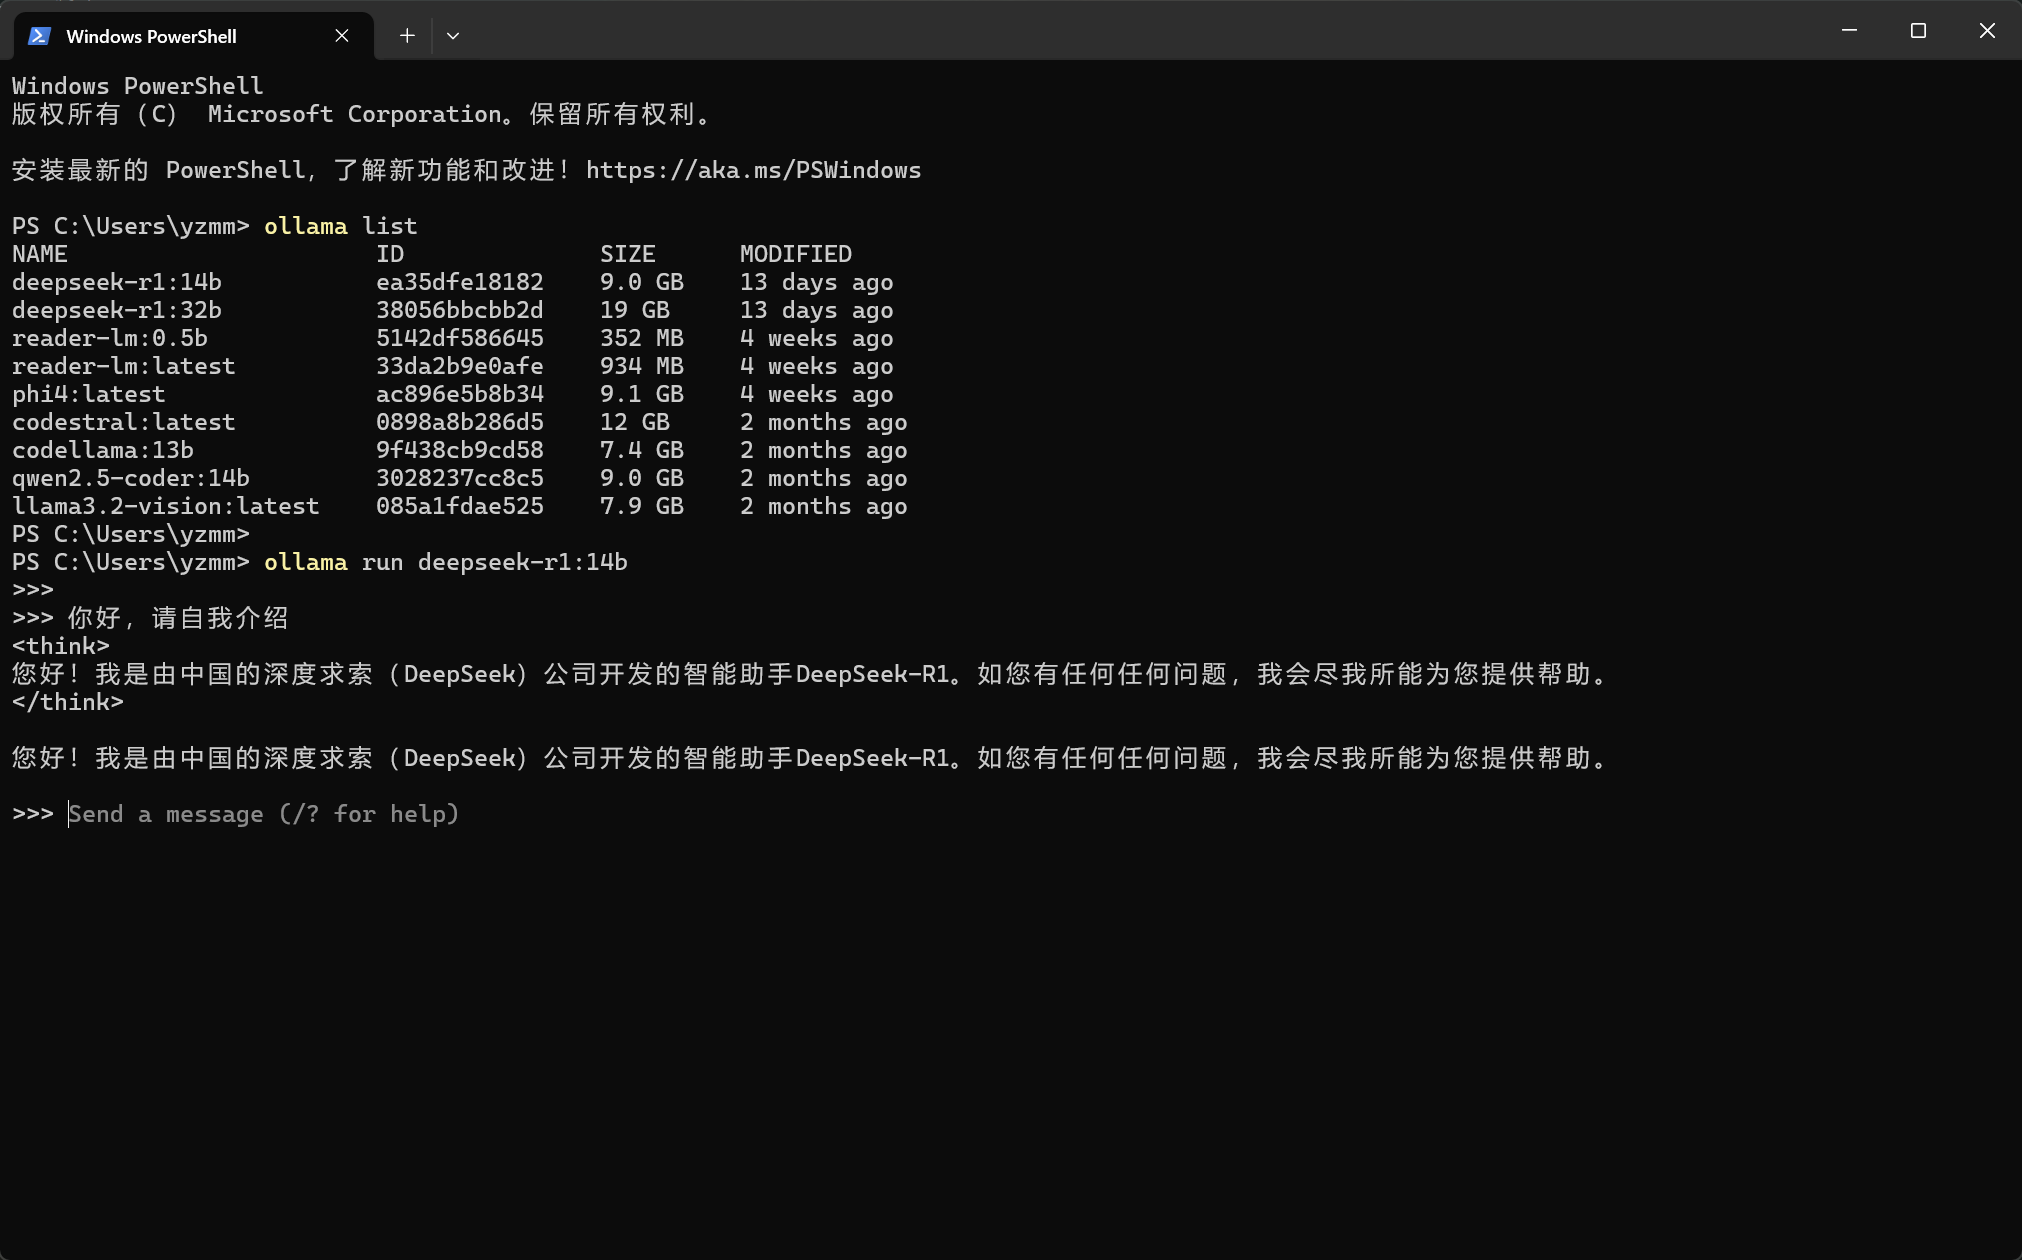Image resolution: width=2022 pixels, height=1260 pixels.
Task: Click the 934 MB size value
Action: point(642,366)
